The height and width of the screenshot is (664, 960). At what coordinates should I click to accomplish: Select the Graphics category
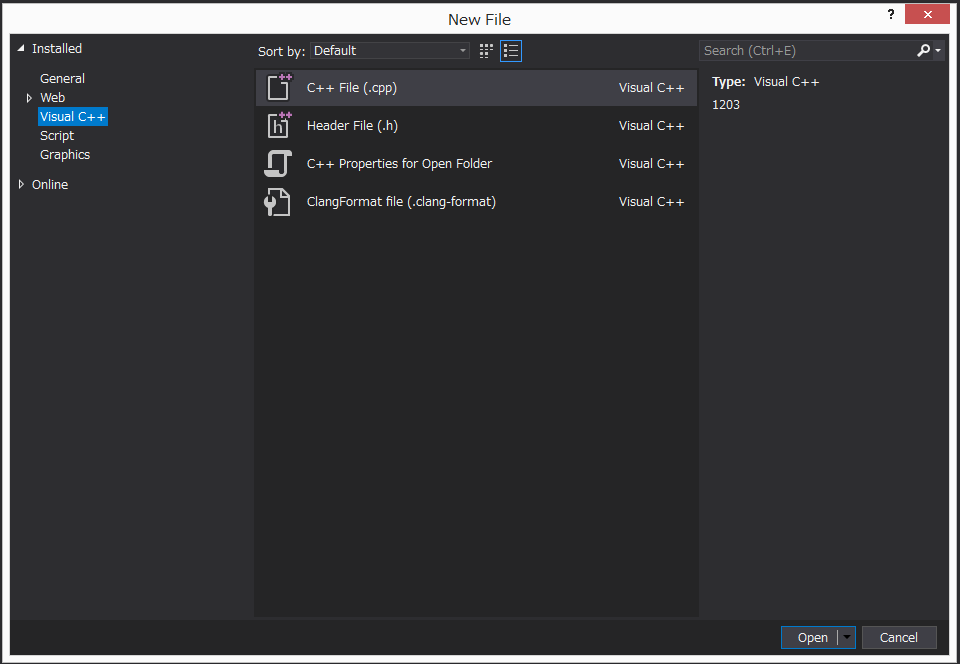pyautogui.click(x=65, y=154)
